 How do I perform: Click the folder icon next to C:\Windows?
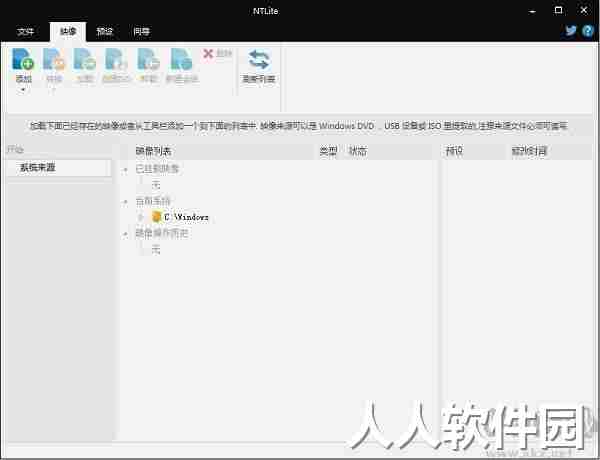coord(156,217)
